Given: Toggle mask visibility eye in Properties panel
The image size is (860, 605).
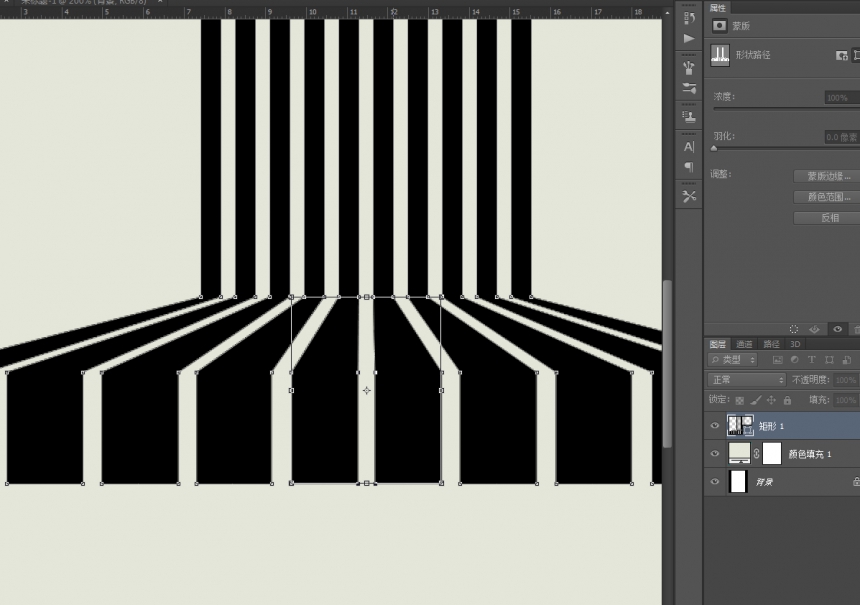Looking at the screenshot, I should [x=838, y=329].
